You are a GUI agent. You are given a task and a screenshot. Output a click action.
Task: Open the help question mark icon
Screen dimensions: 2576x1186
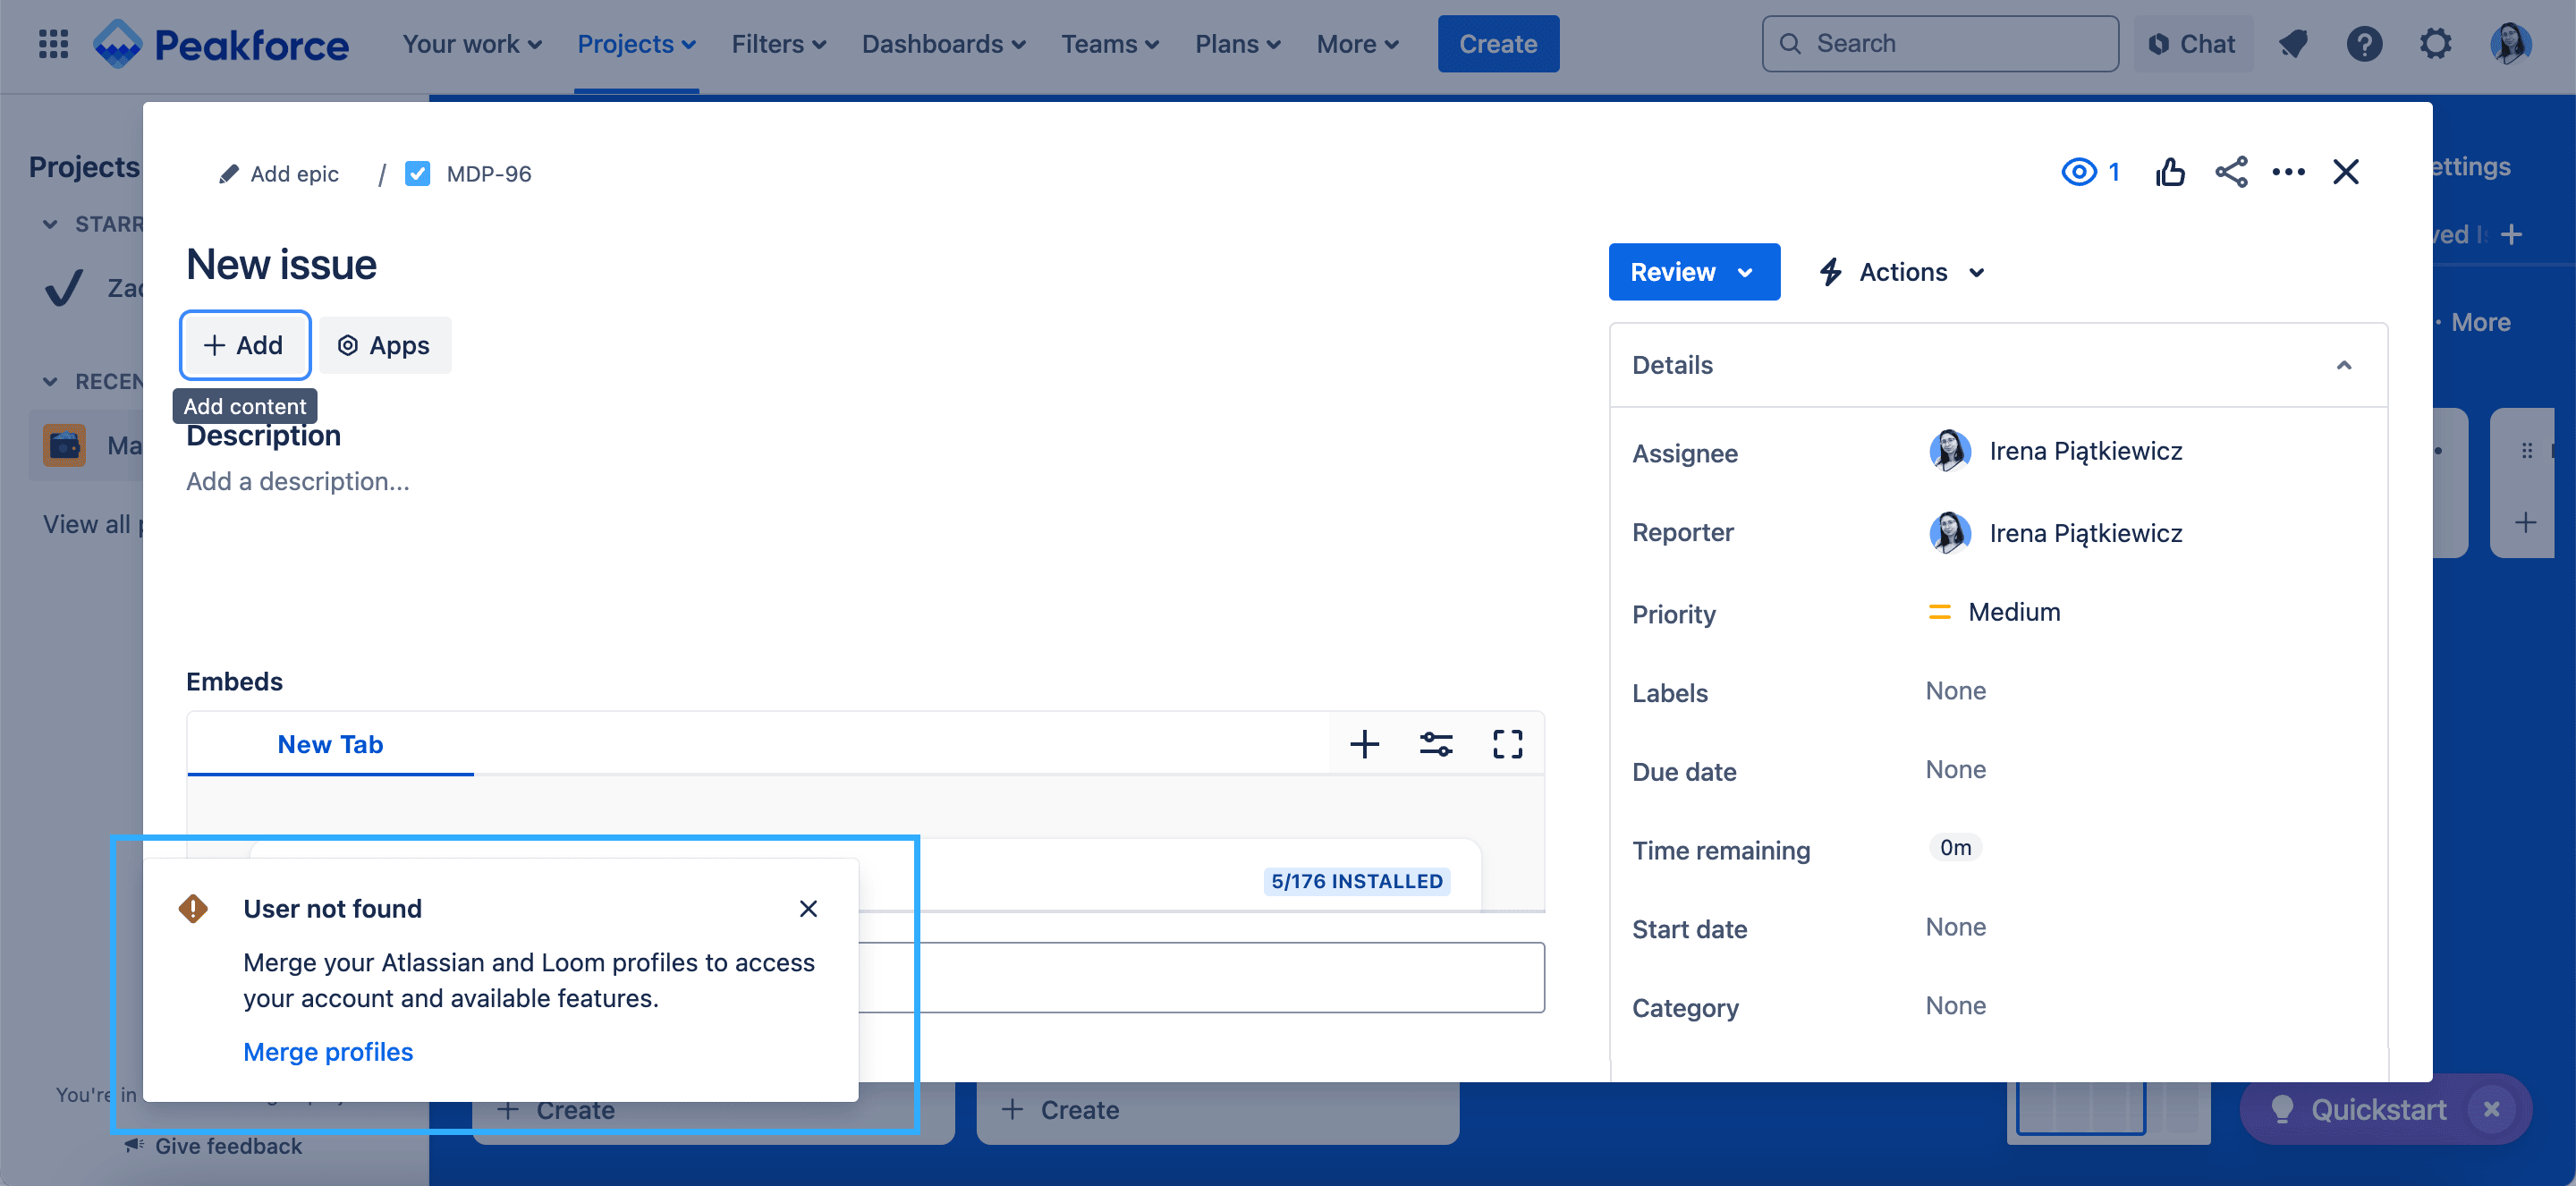tap(2364, 44)
